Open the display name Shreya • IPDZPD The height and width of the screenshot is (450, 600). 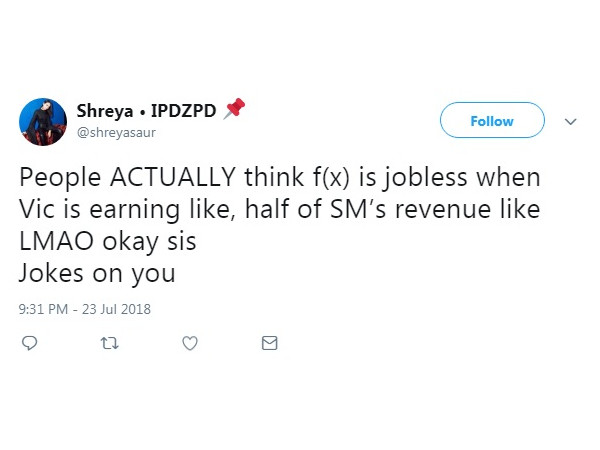tap(146, 110)
